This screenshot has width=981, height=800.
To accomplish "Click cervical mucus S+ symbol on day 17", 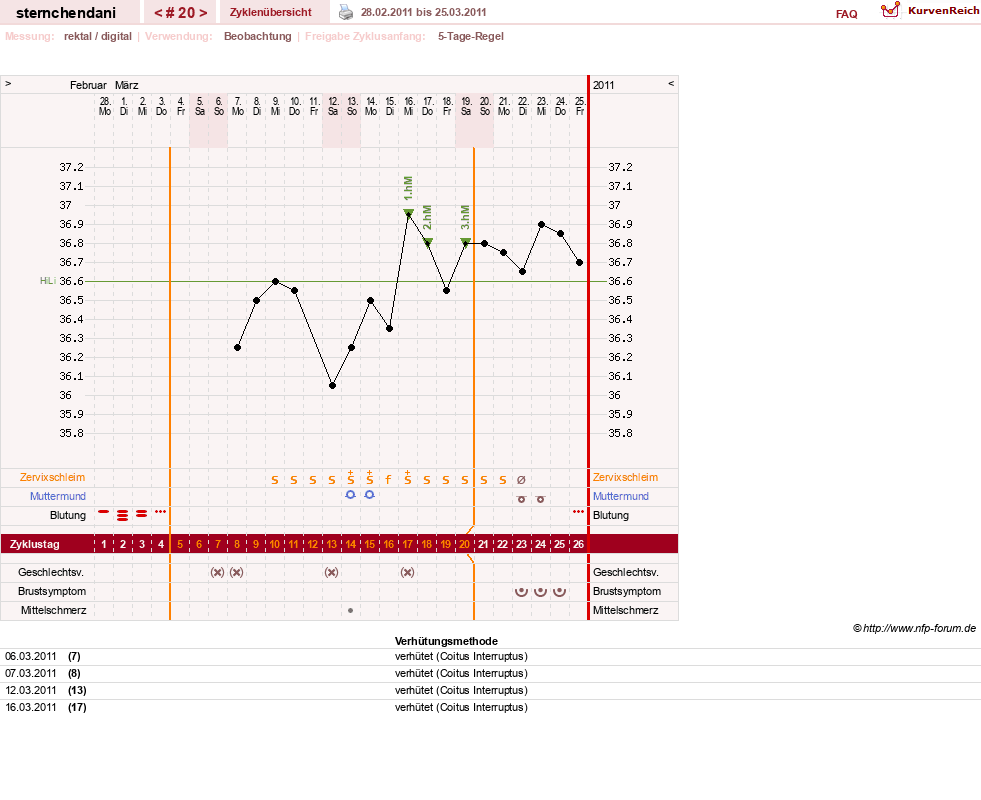I will click(408, 477).
